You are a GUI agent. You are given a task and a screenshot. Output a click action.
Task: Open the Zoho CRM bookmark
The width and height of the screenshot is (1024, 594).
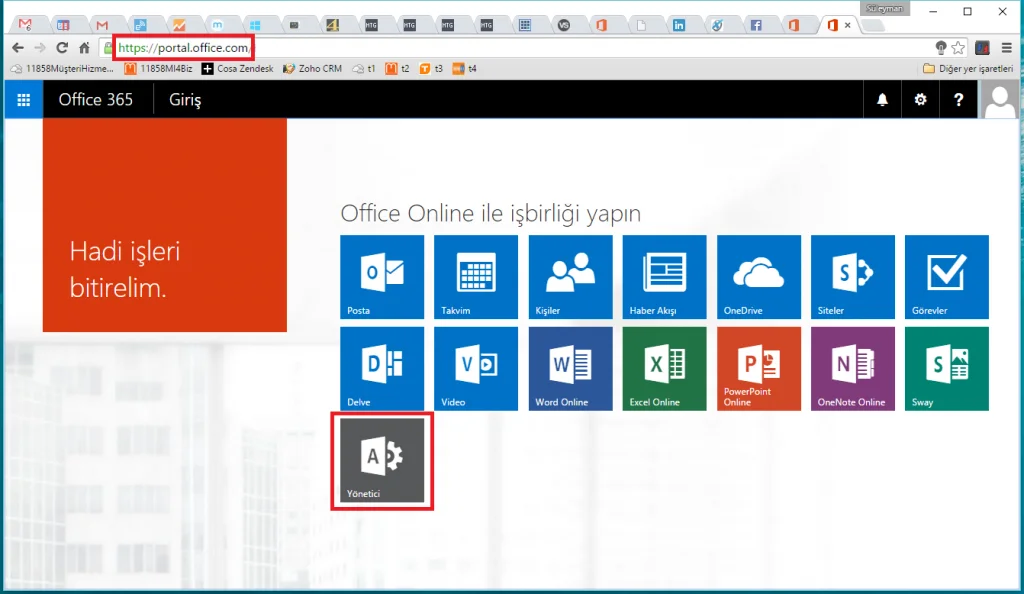(312, 69)
